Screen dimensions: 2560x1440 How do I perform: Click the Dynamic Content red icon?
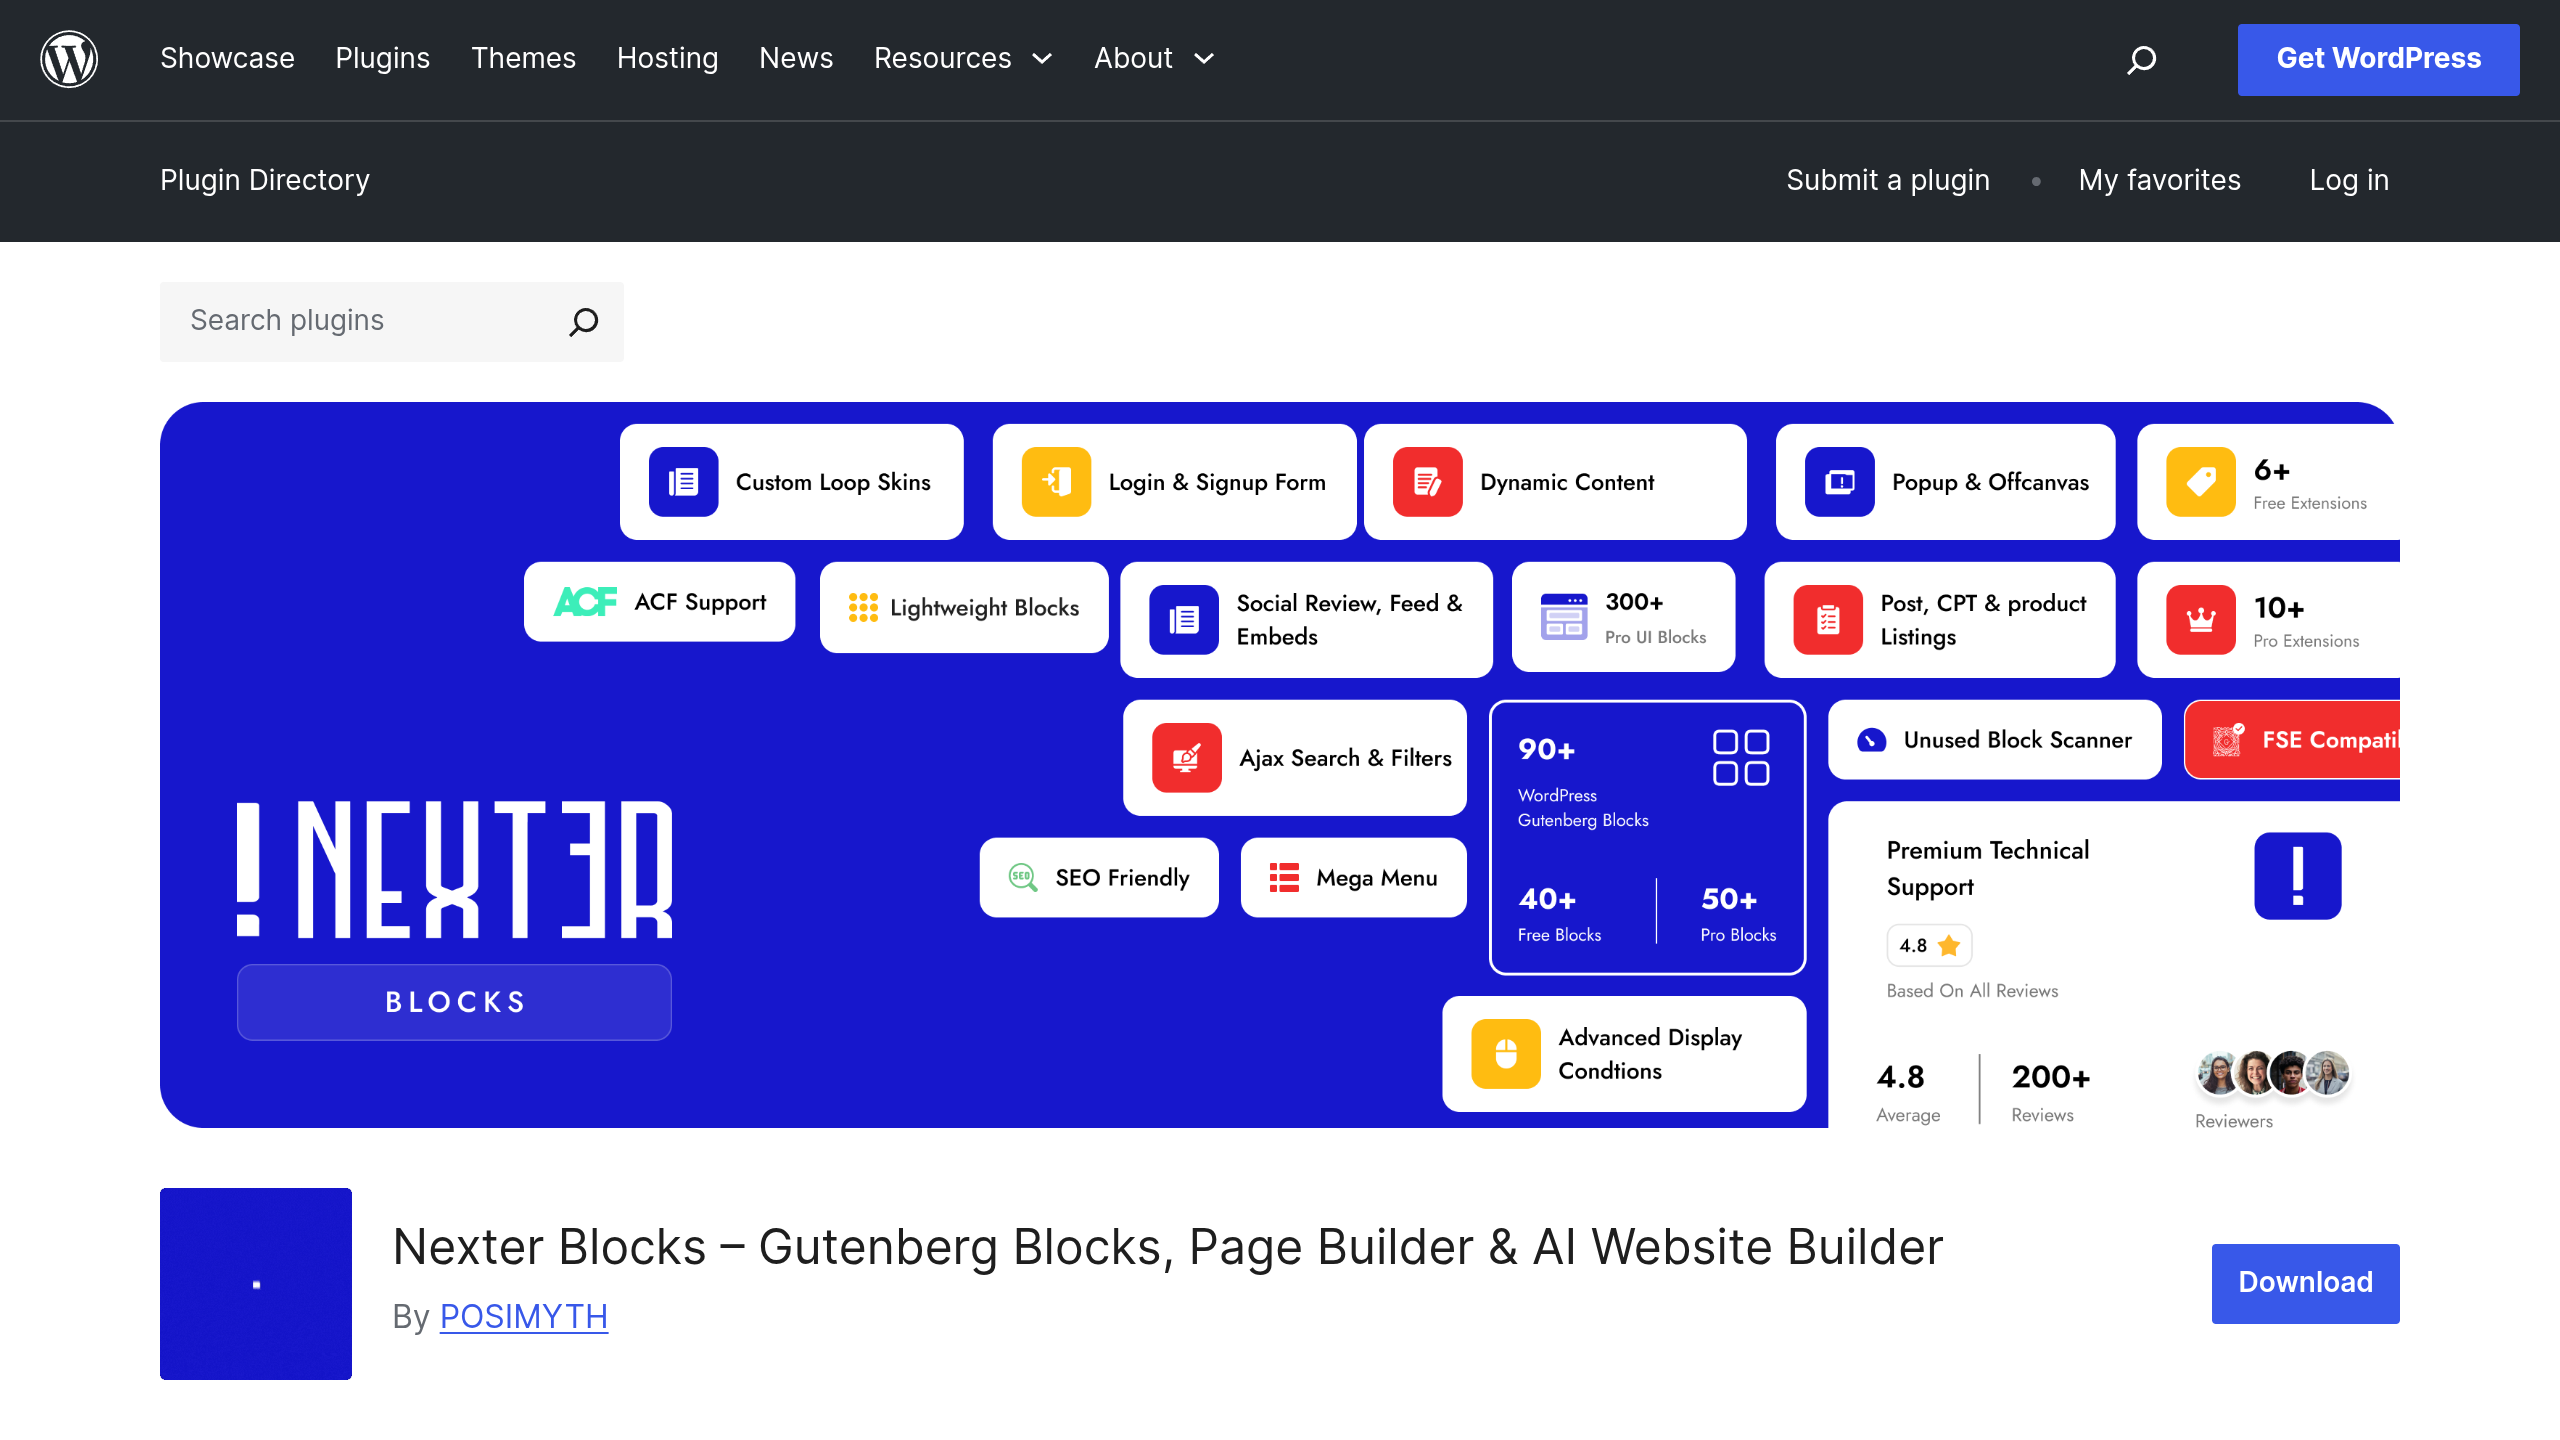pos(1427,482)
